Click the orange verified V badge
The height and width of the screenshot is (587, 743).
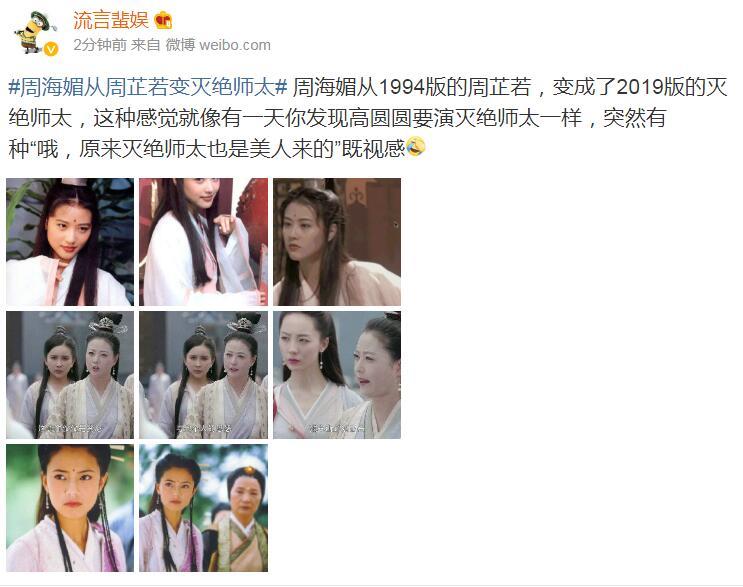[x=51, y=49]
